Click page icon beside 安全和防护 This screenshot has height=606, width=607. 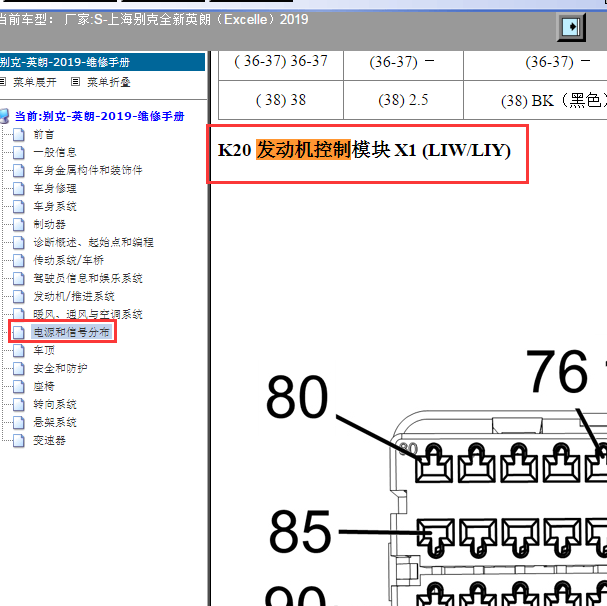click(x=18, y=369)
